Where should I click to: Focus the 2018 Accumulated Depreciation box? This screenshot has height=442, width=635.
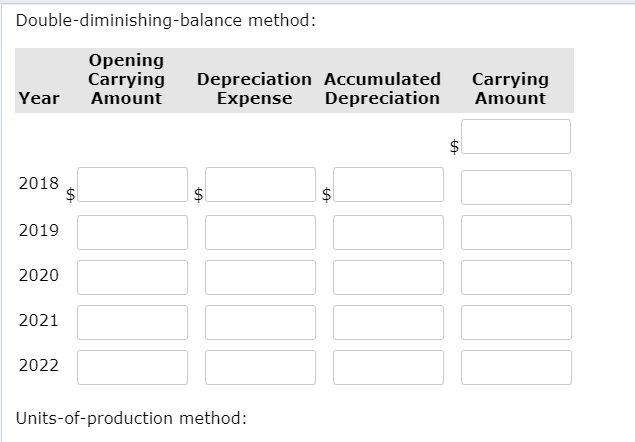click(388, 185)
